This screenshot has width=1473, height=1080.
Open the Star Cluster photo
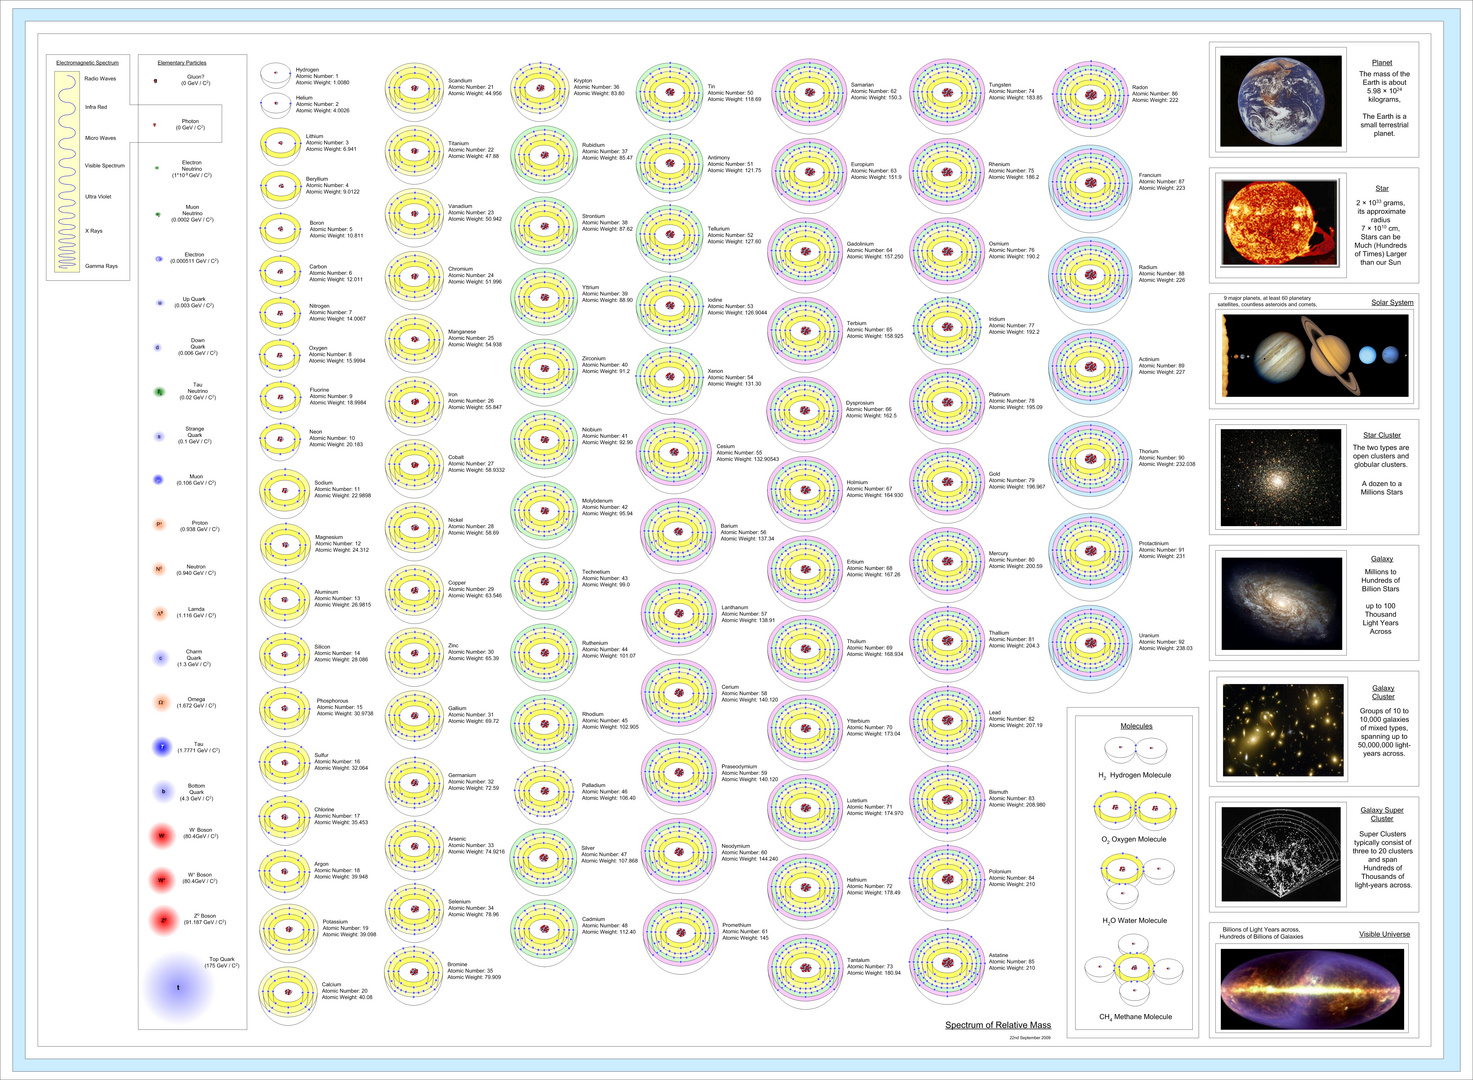(x=1281, y=478)
